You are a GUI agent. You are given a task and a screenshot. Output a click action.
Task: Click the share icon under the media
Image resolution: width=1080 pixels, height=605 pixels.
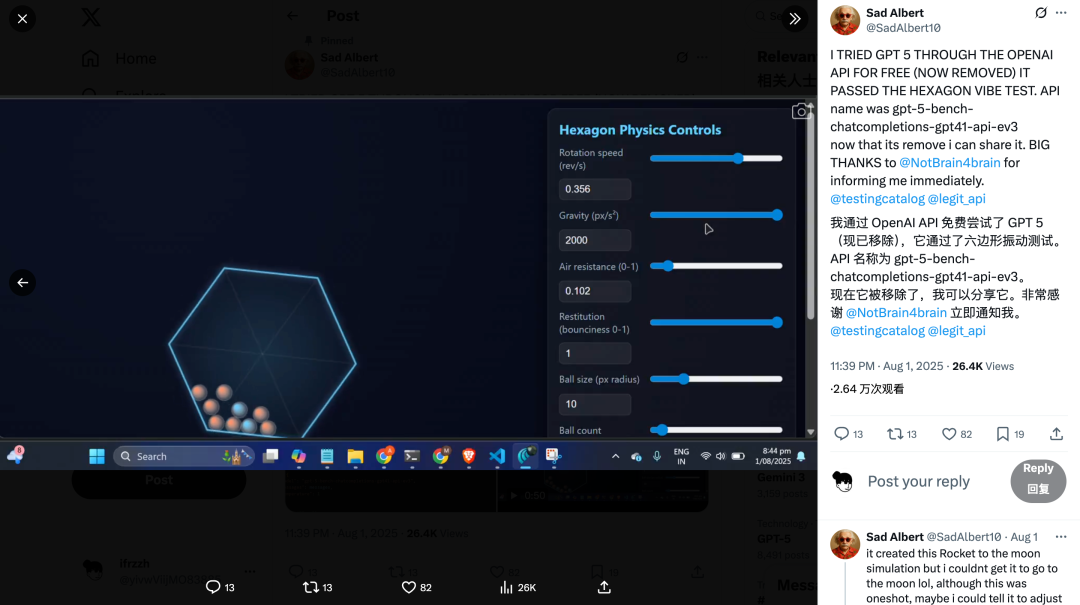click(604, 587)
